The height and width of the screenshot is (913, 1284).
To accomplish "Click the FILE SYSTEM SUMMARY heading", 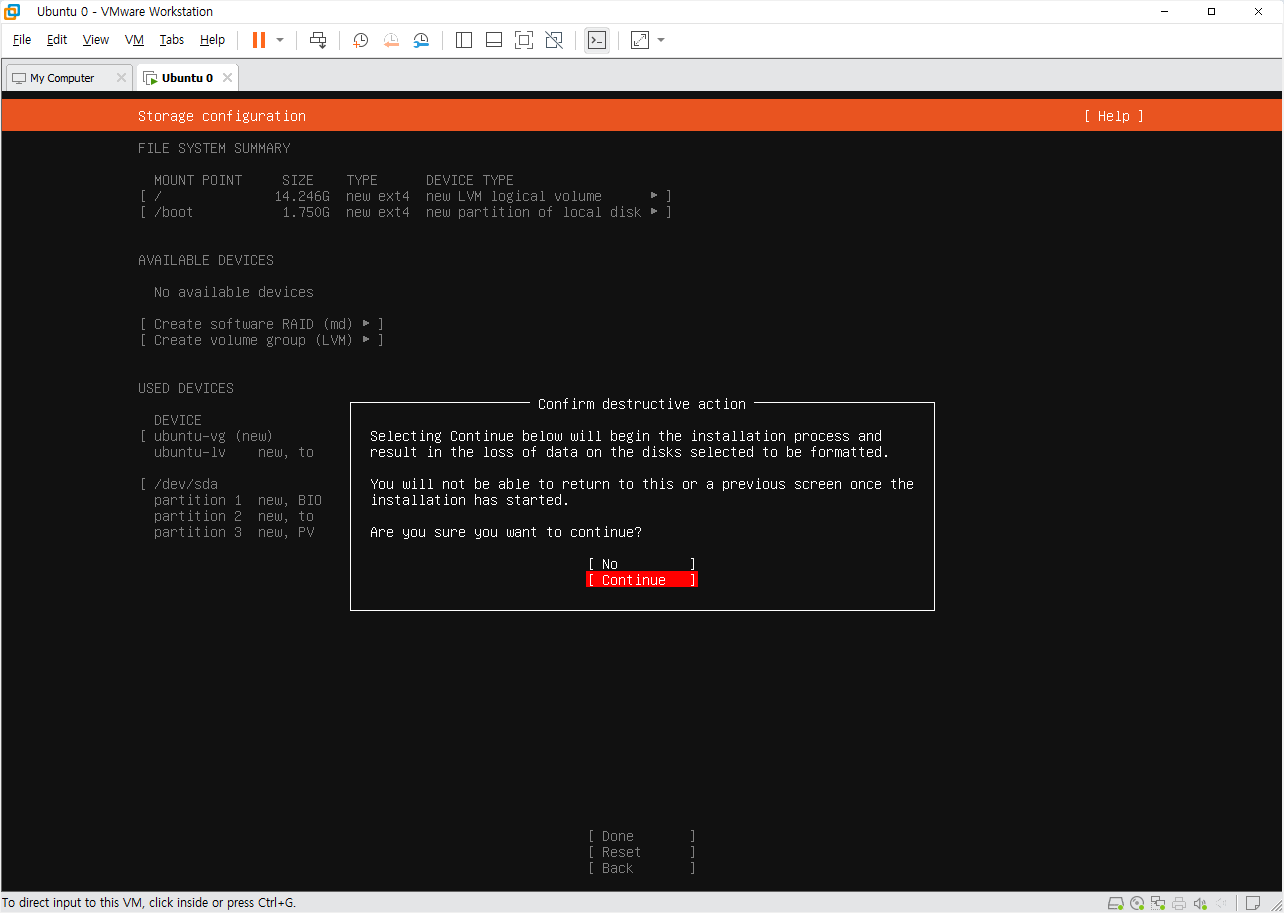I will click(214, 148).
